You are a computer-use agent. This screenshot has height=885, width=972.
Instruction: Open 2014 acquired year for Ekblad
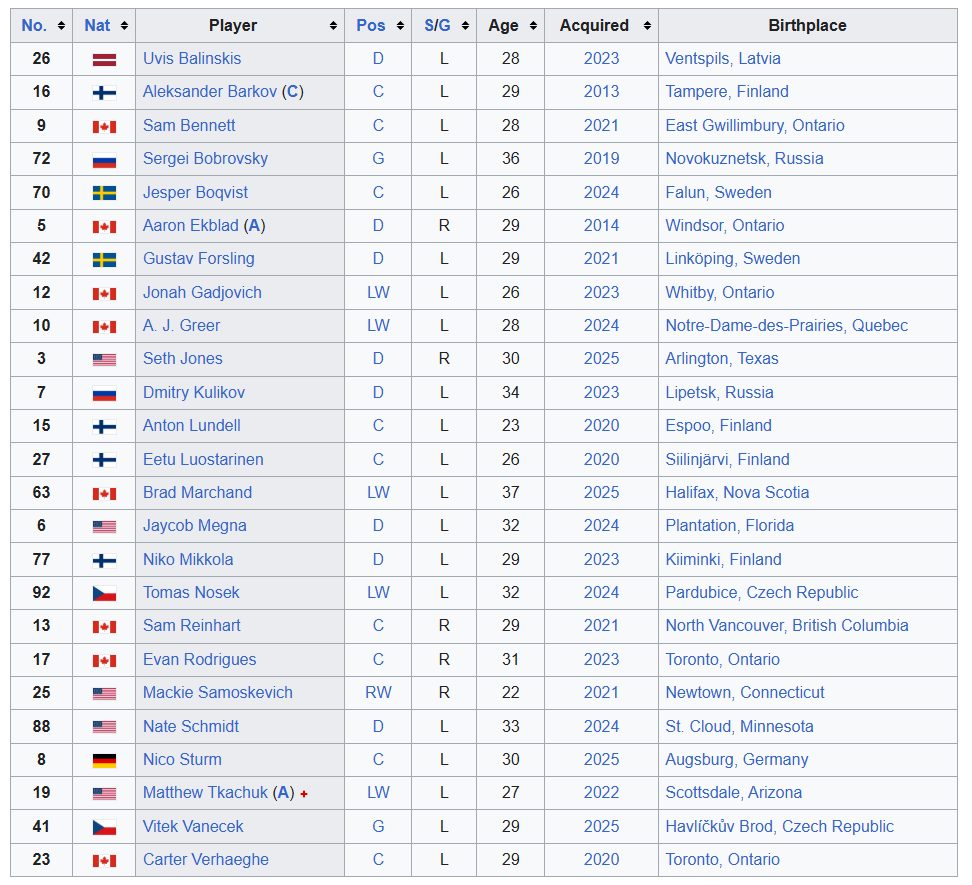pyautogui.click(x=601, y=226)
